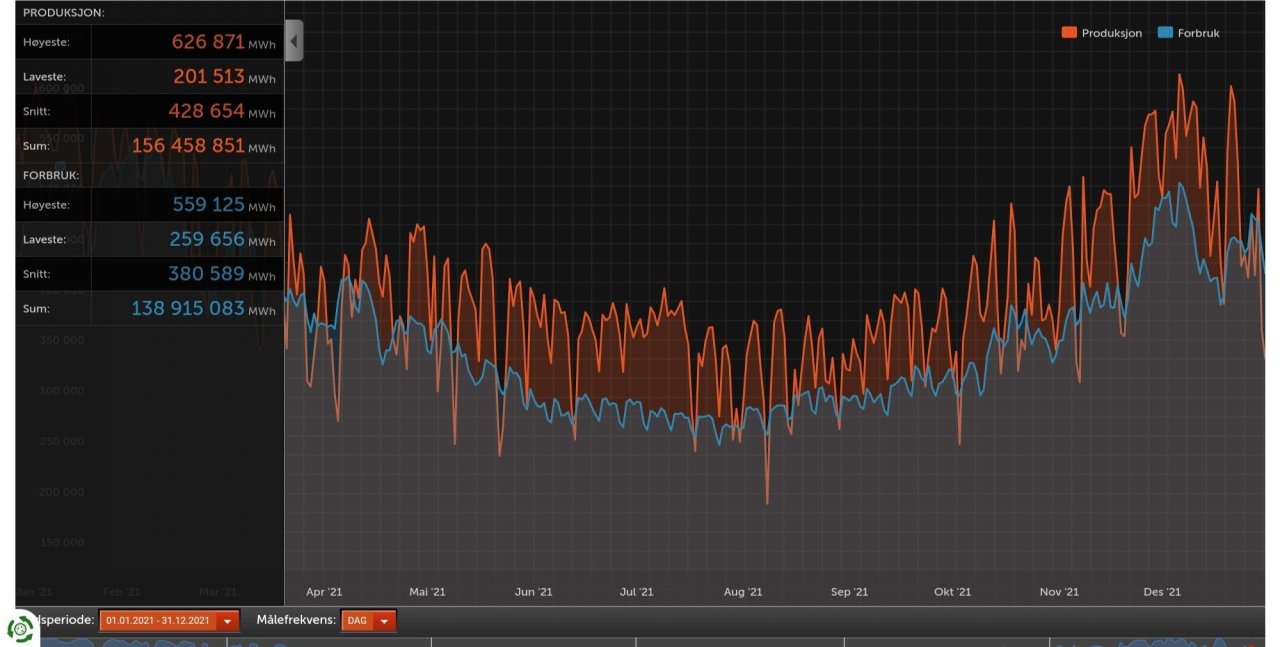Viewport: 1280px width, 647px height.
Task: Open the Målefrekvens DAG dropdown
Action: pyautogui.click(x=357, y=621)
